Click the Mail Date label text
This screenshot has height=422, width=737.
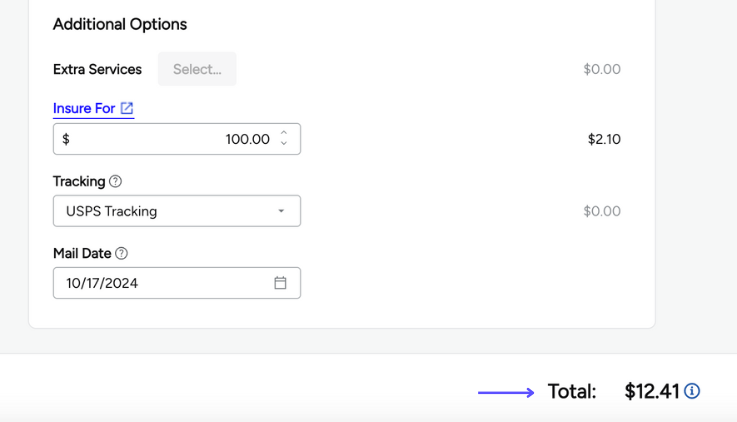click(x=82, y=253)
